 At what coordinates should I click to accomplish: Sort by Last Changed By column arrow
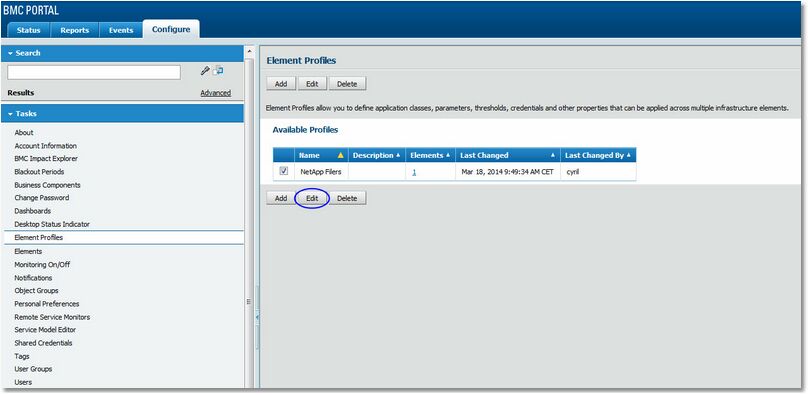(x=629, y=156)
